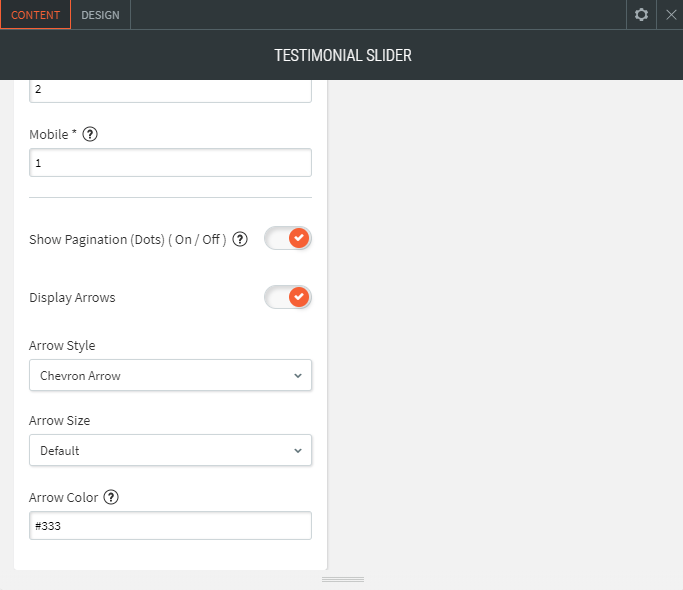Close the Testimonial Slider panel
The width and height of the screenshot is (683, 590).
pyautogui.click(x=671, y=15)
